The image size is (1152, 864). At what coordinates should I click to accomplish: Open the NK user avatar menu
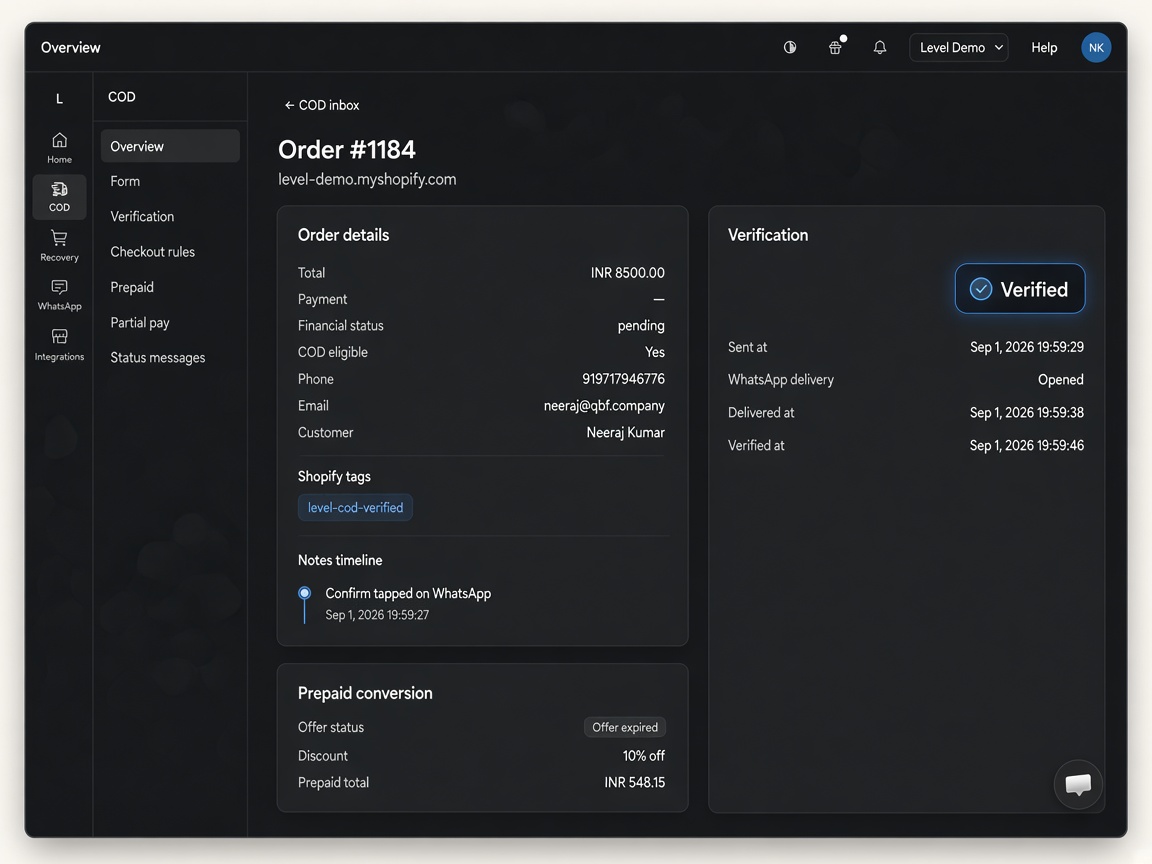pyautogui.click(x=1095, y=47)
